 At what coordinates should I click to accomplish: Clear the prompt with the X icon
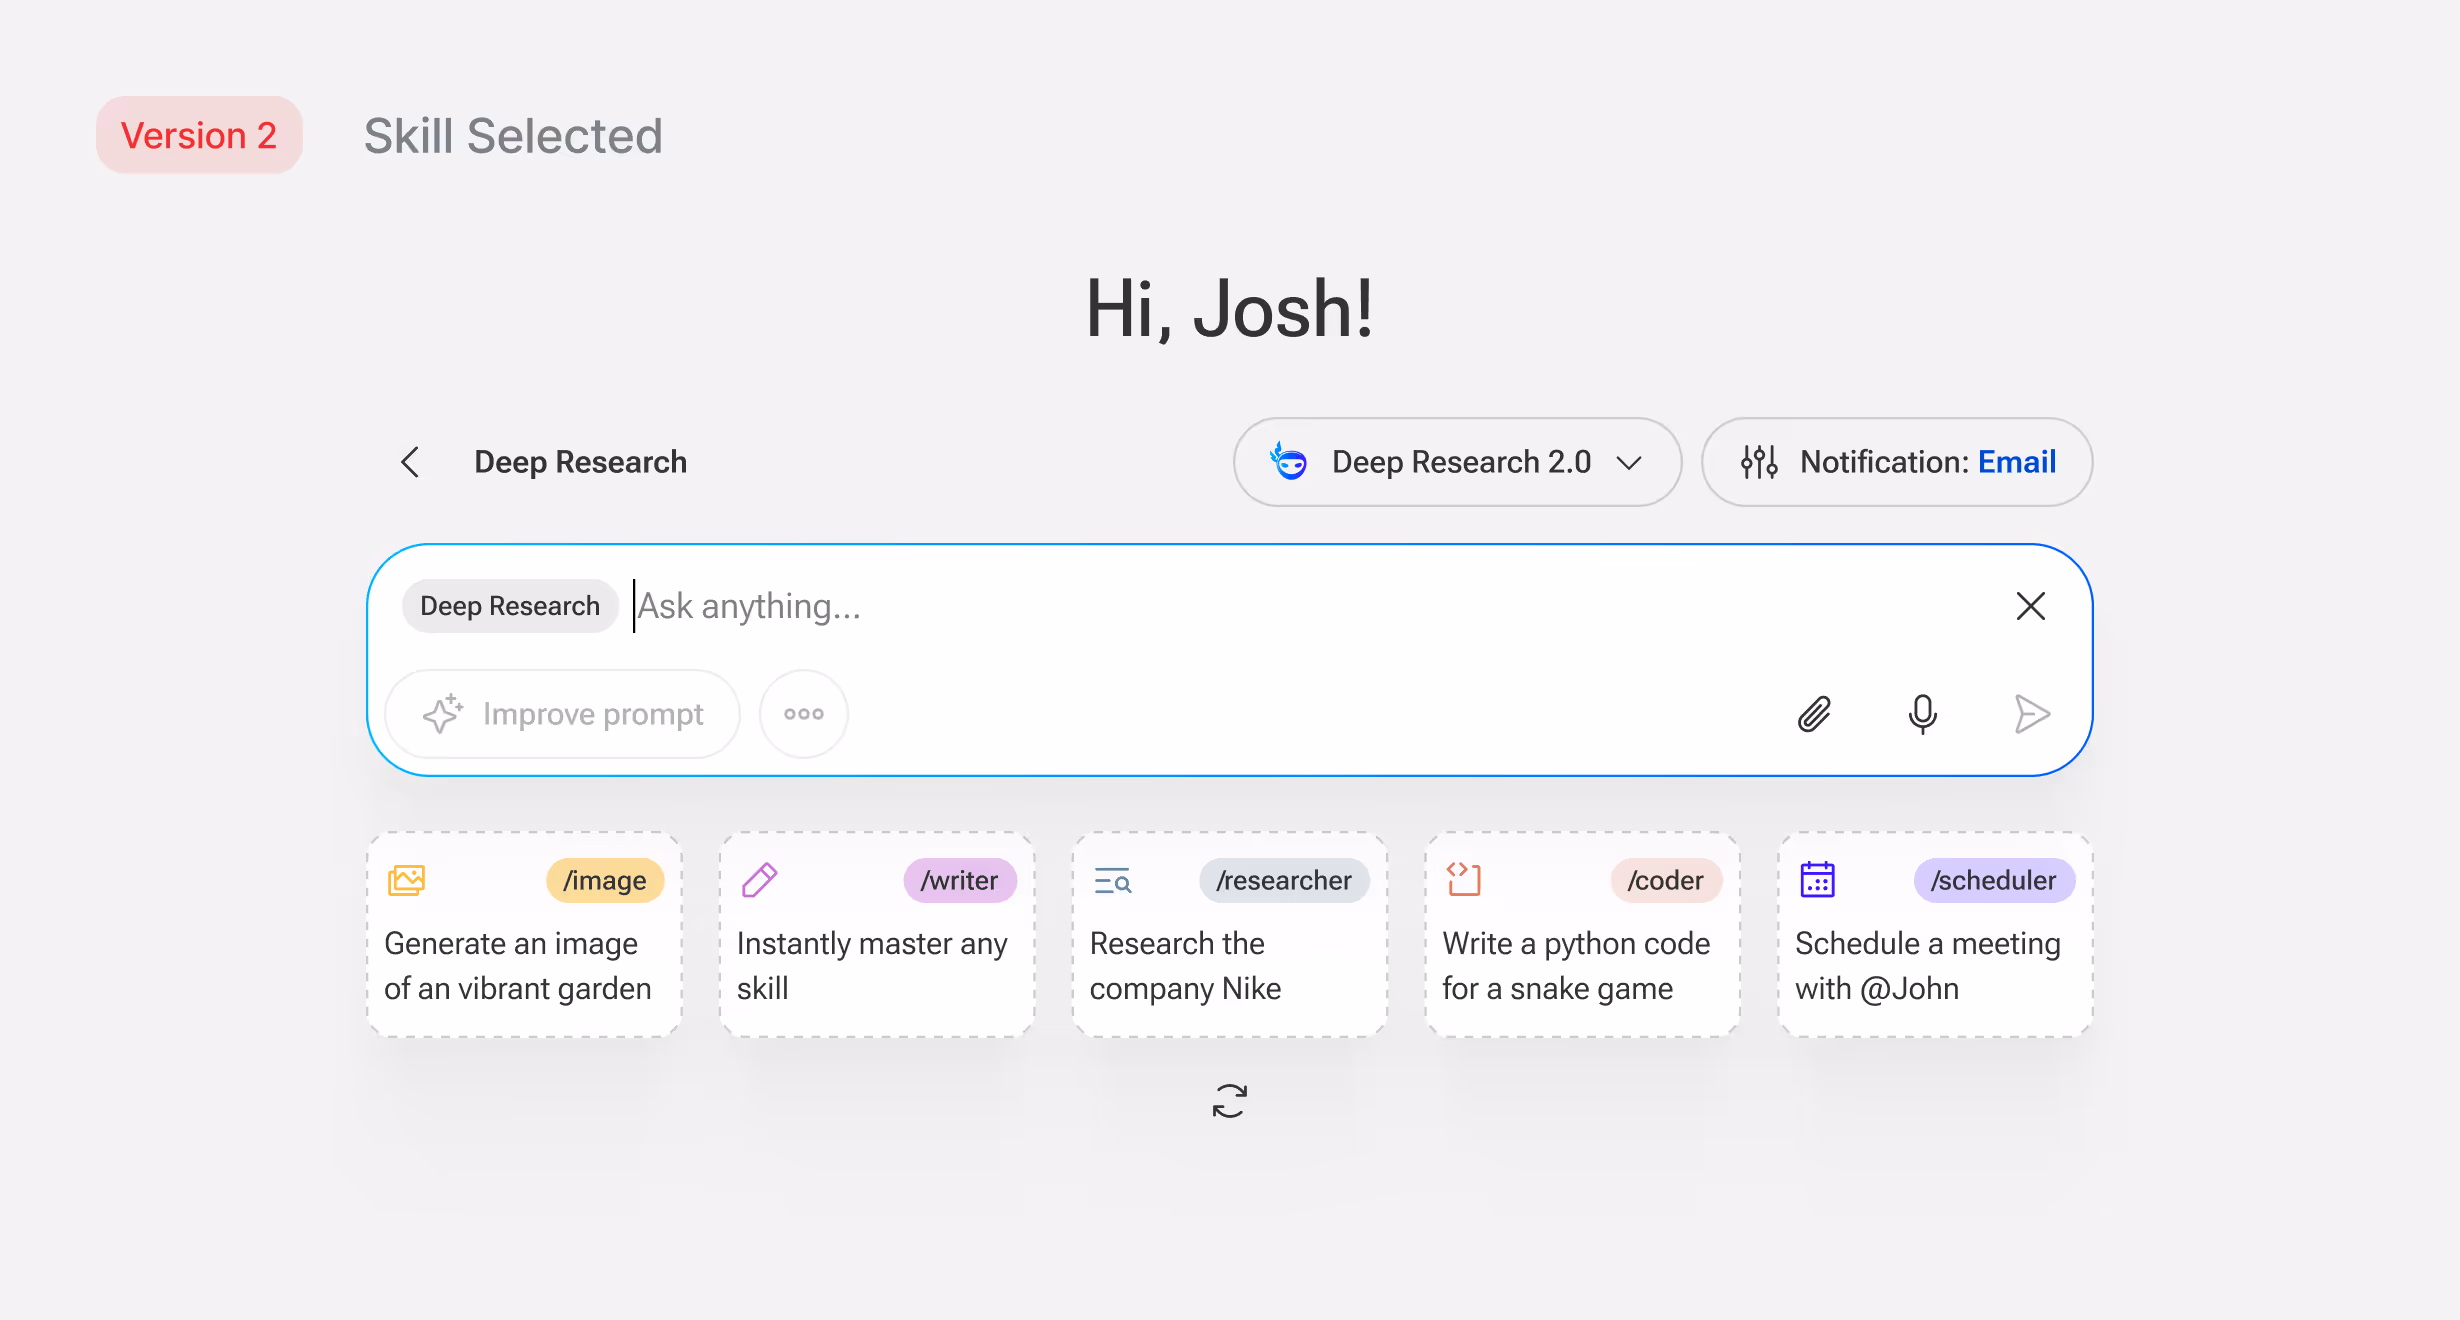pyautogui.click(x=2030, y=606)
